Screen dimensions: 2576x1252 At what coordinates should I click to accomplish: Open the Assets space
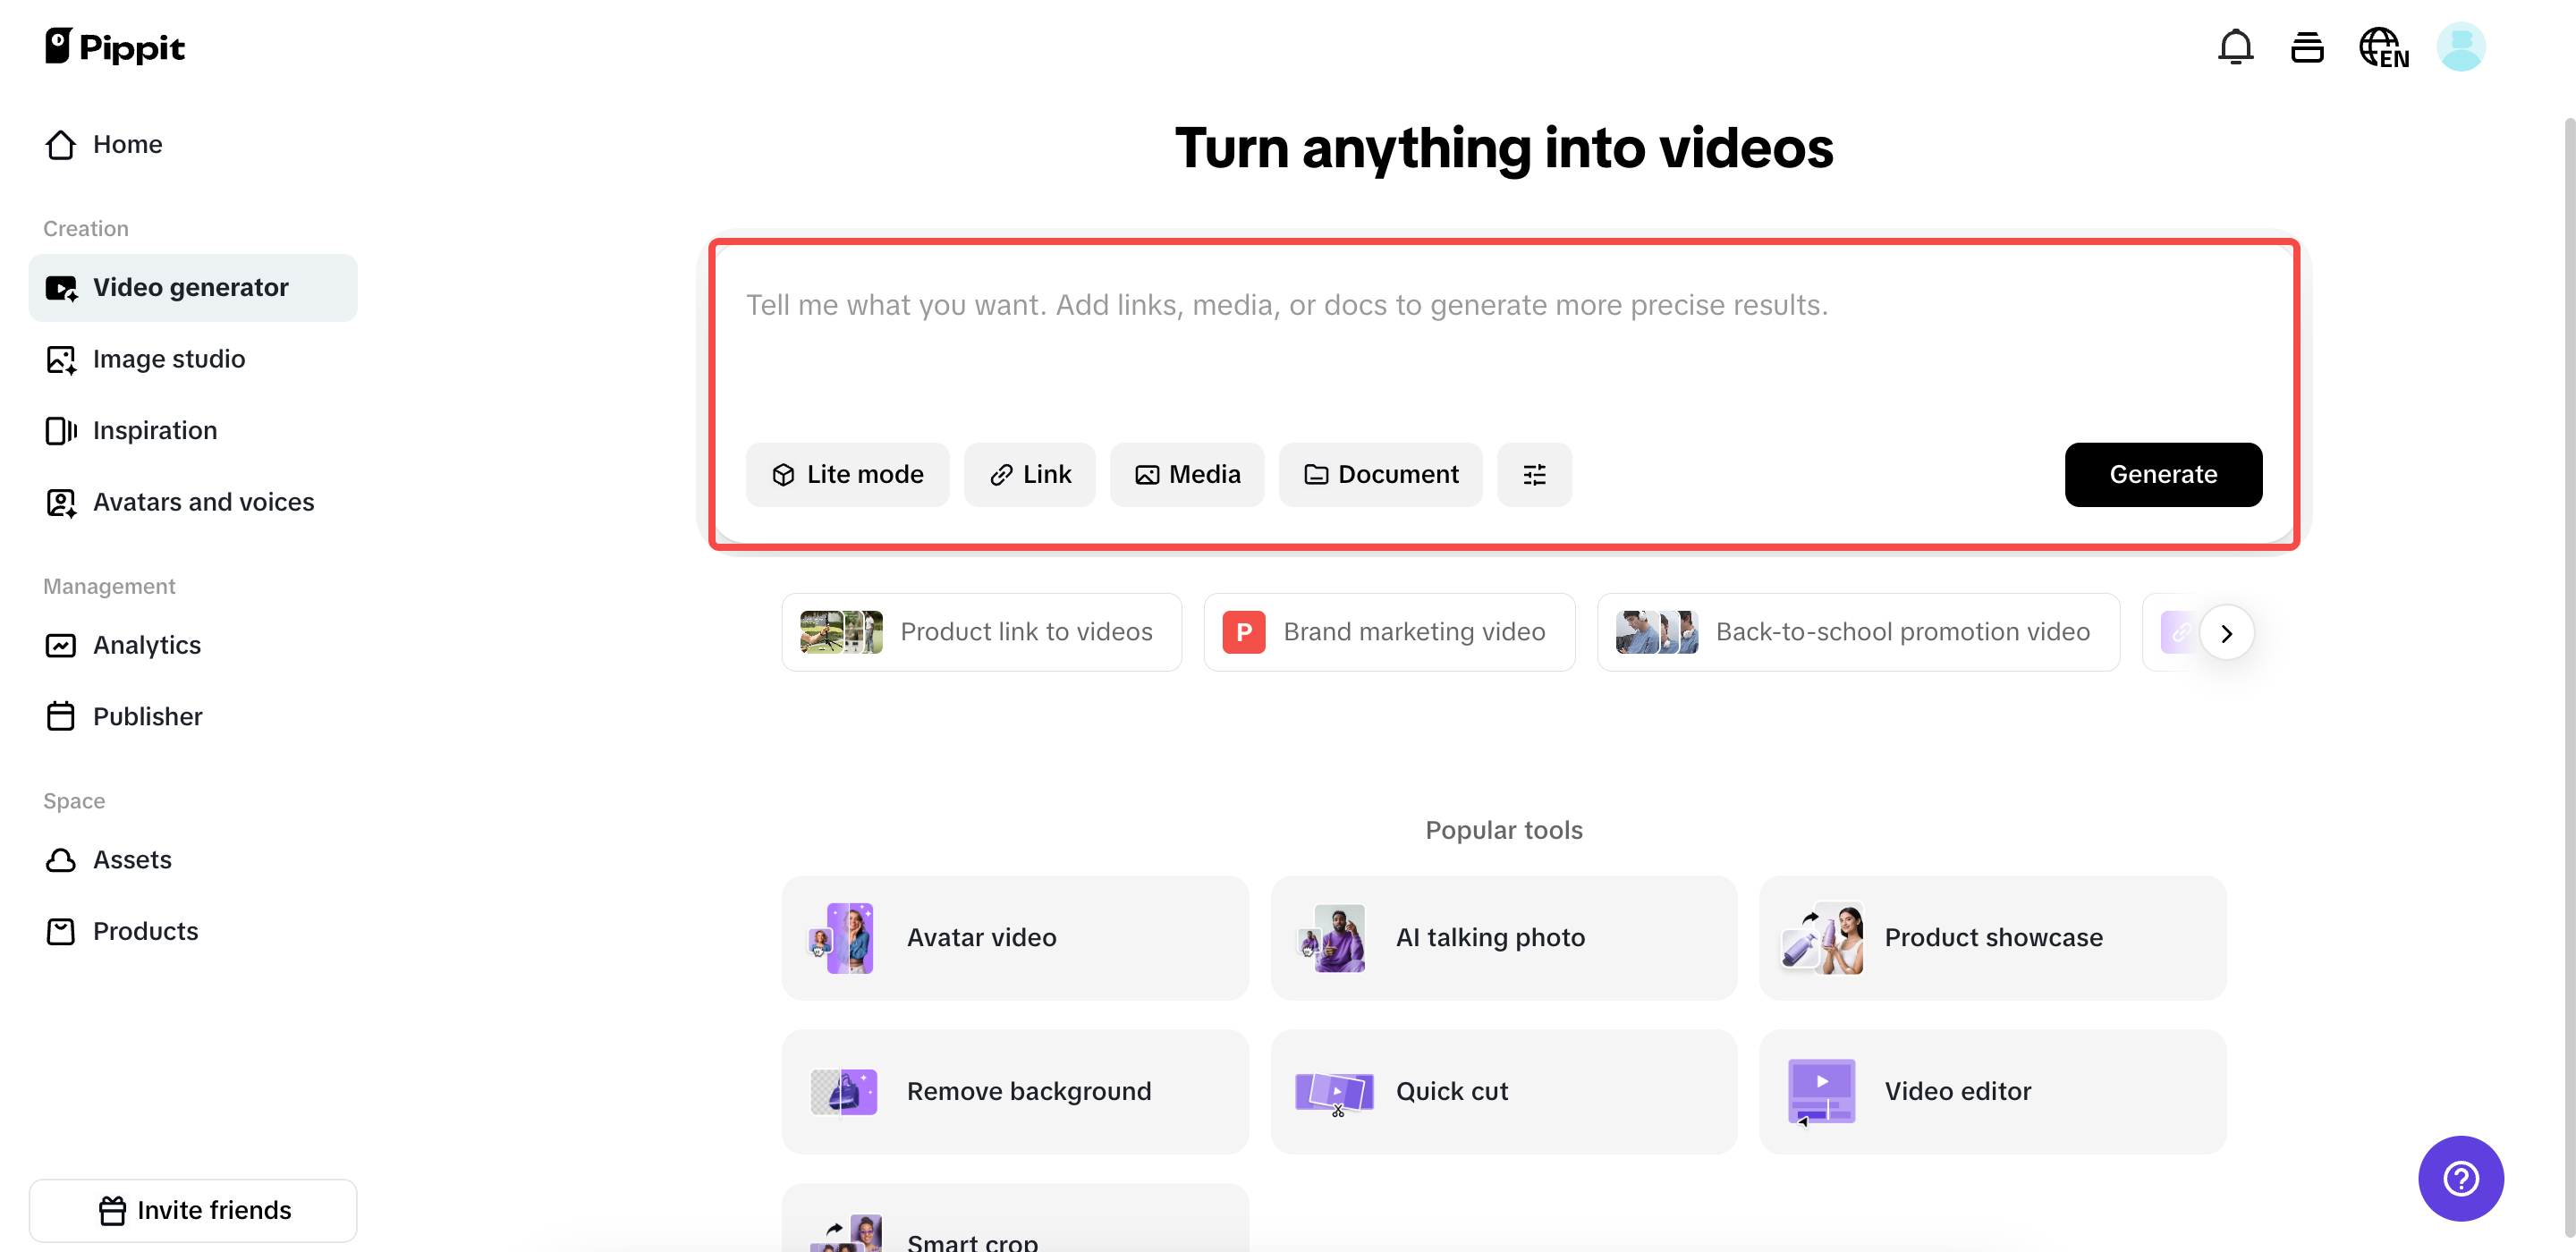pyautogui.click(x=132, y=859)
